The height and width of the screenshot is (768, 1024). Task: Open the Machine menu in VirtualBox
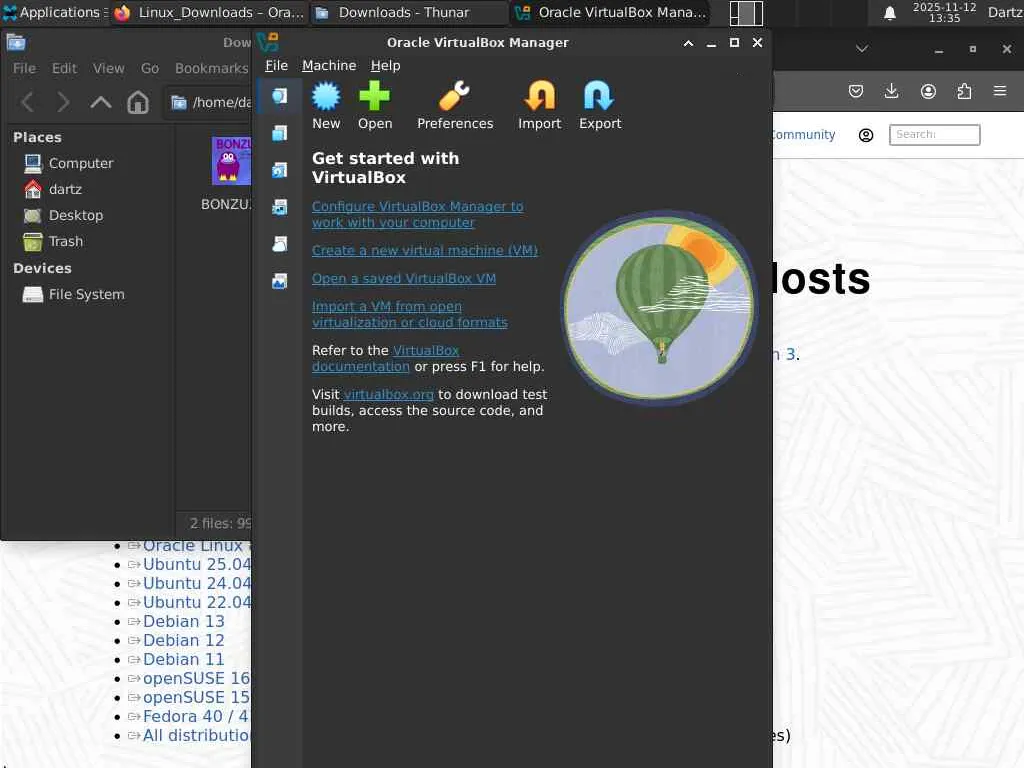(x=329, y=66)
